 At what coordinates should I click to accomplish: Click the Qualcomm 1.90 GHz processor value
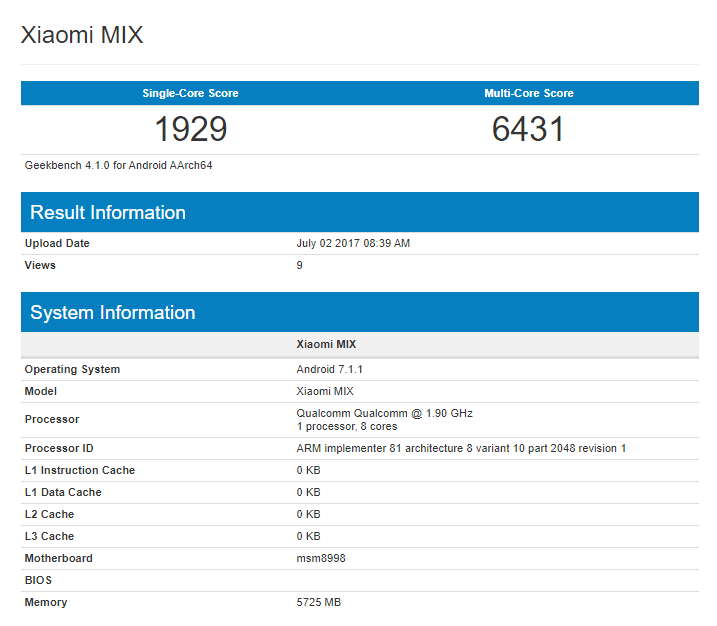(384, 413)
